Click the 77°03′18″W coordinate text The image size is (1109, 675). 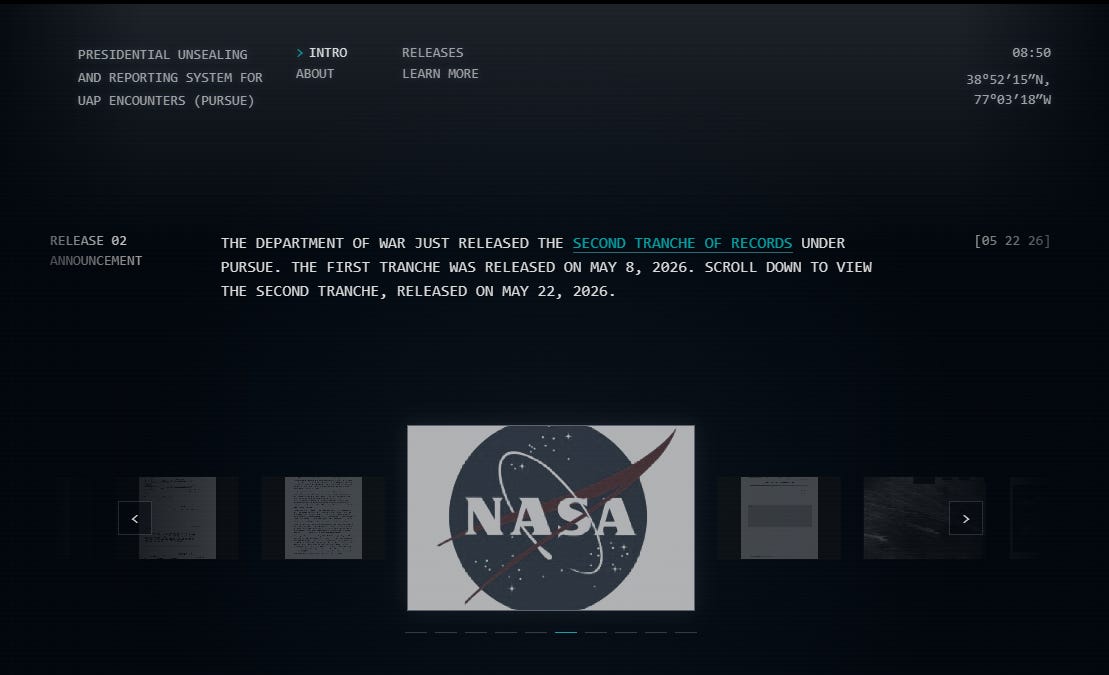coord(1012,100)
